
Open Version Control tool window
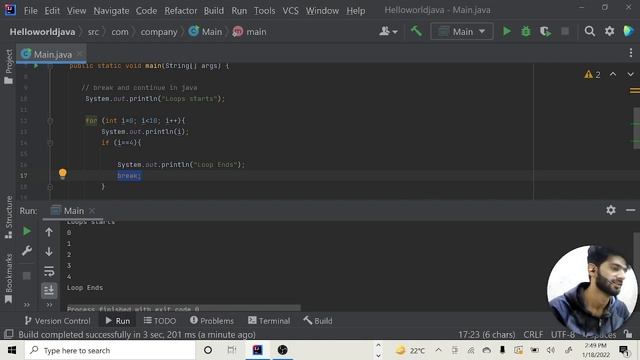[58, 321]
